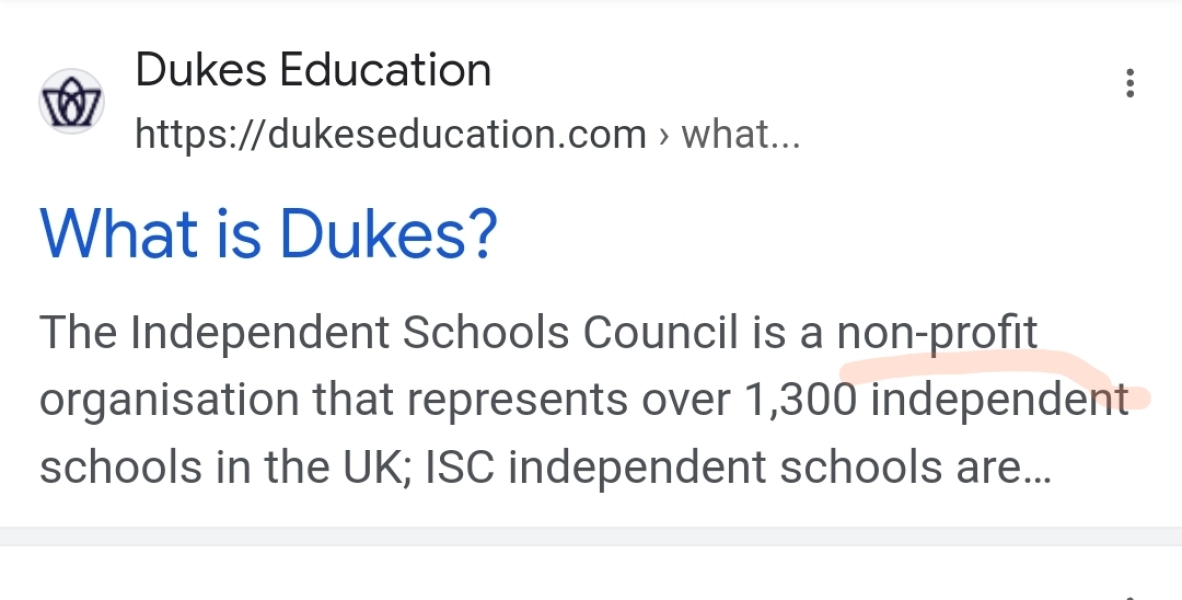Viewport: 1182px width, 600px height.
Task: Click the word "non-profit" in the snippet
Action: (x=937, y=334)
